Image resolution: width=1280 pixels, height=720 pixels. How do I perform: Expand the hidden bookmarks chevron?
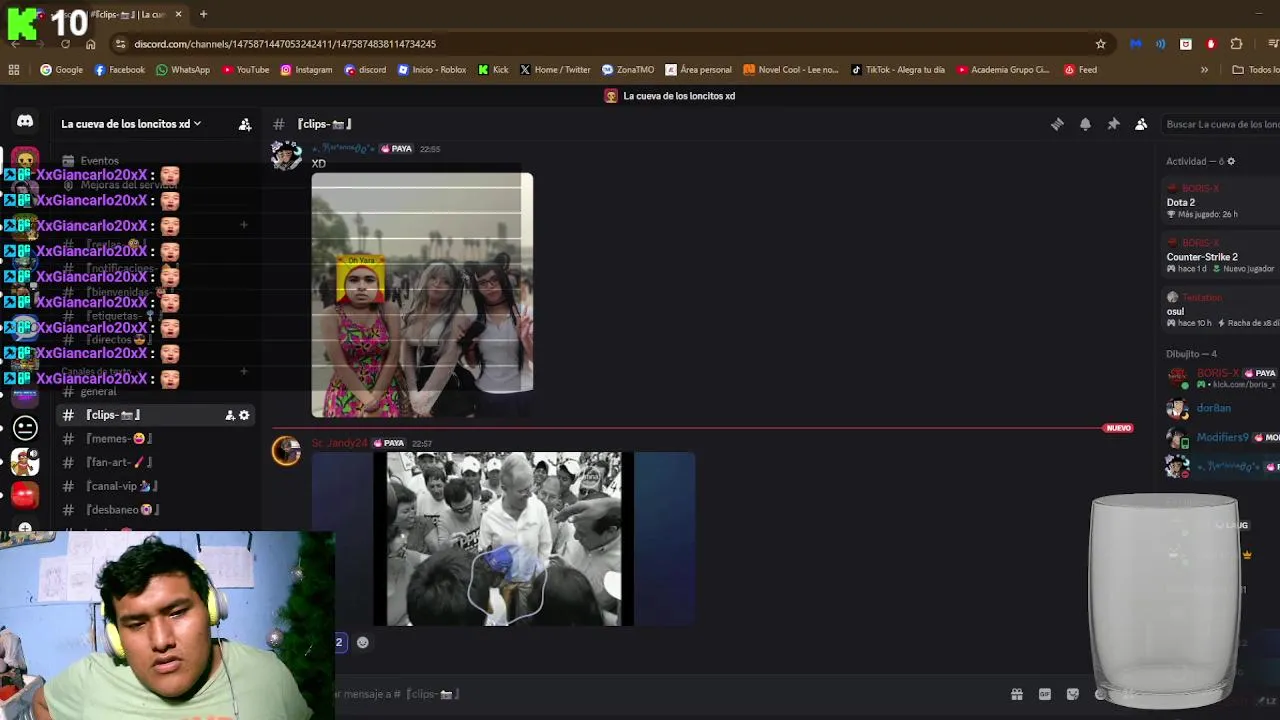click(1204, 70)
